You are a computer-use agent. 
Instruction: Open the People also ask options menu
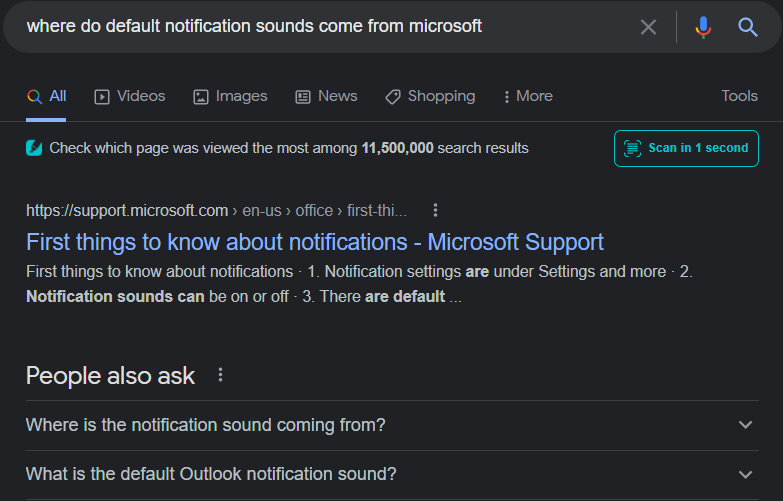[221, 375]
